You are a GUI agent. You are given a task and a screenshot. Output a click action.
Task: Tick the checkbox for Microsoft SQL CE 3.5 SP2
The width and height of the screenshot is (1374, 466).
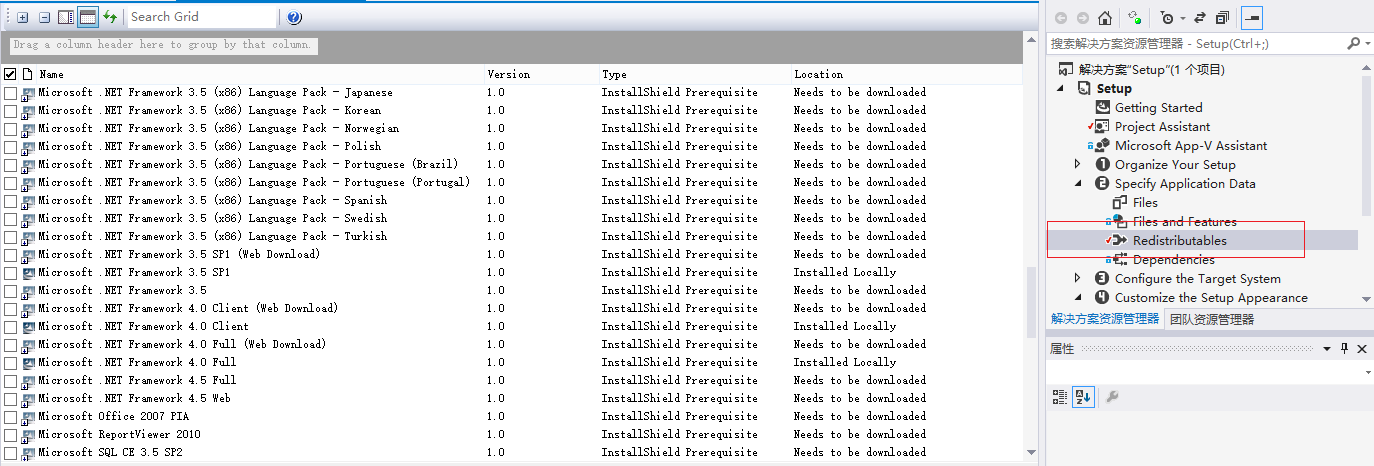coord(11,453)
